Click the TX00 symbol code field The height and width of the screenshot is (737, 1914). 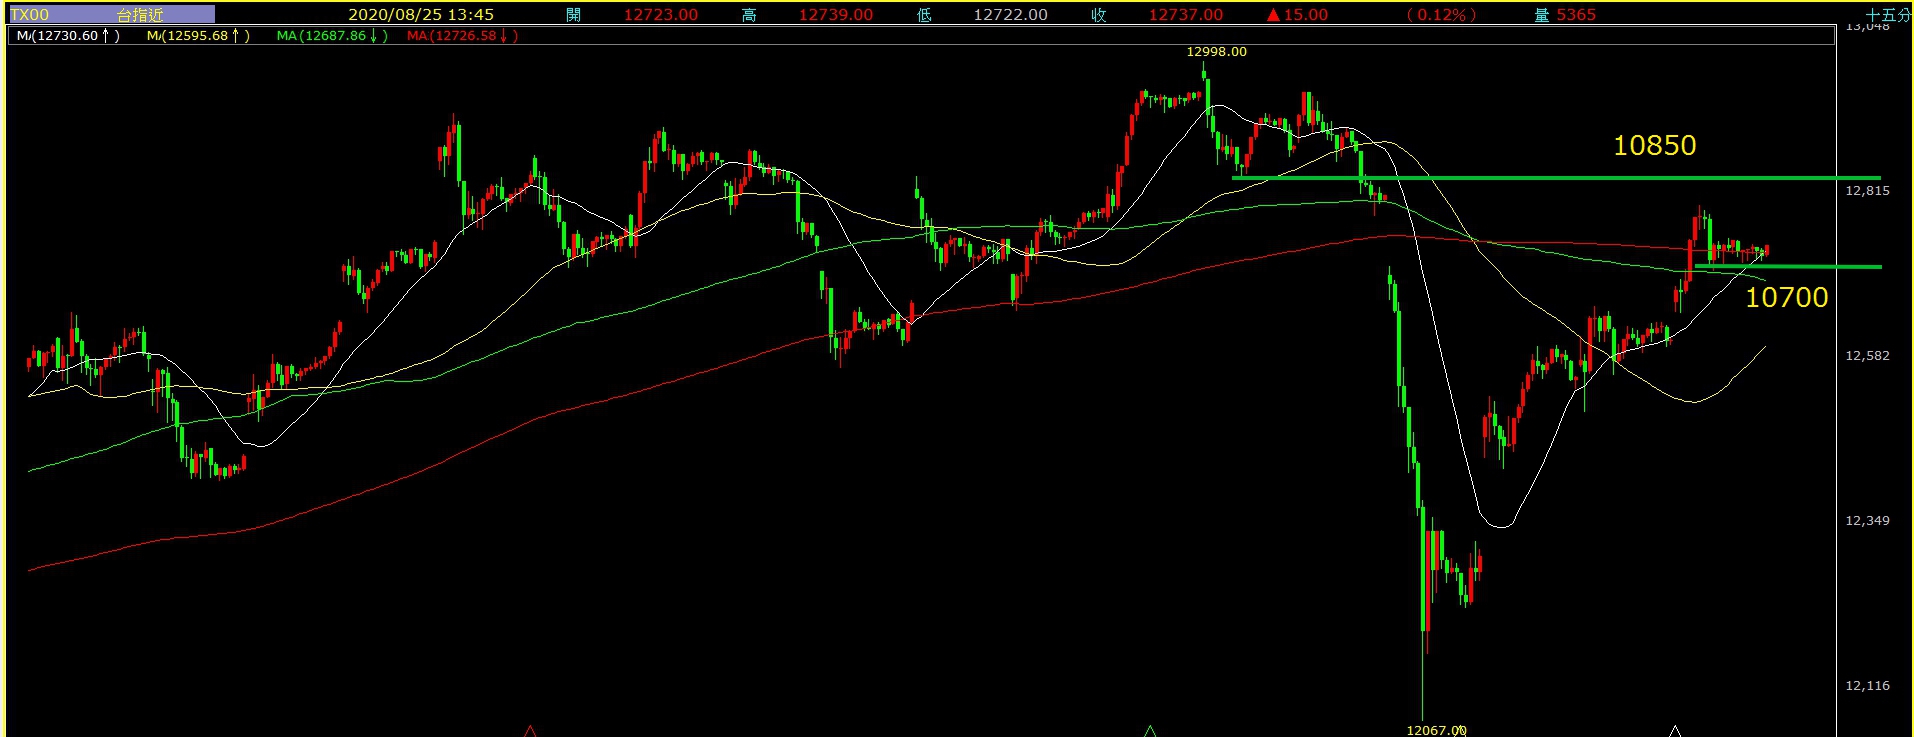coord(30,15)
